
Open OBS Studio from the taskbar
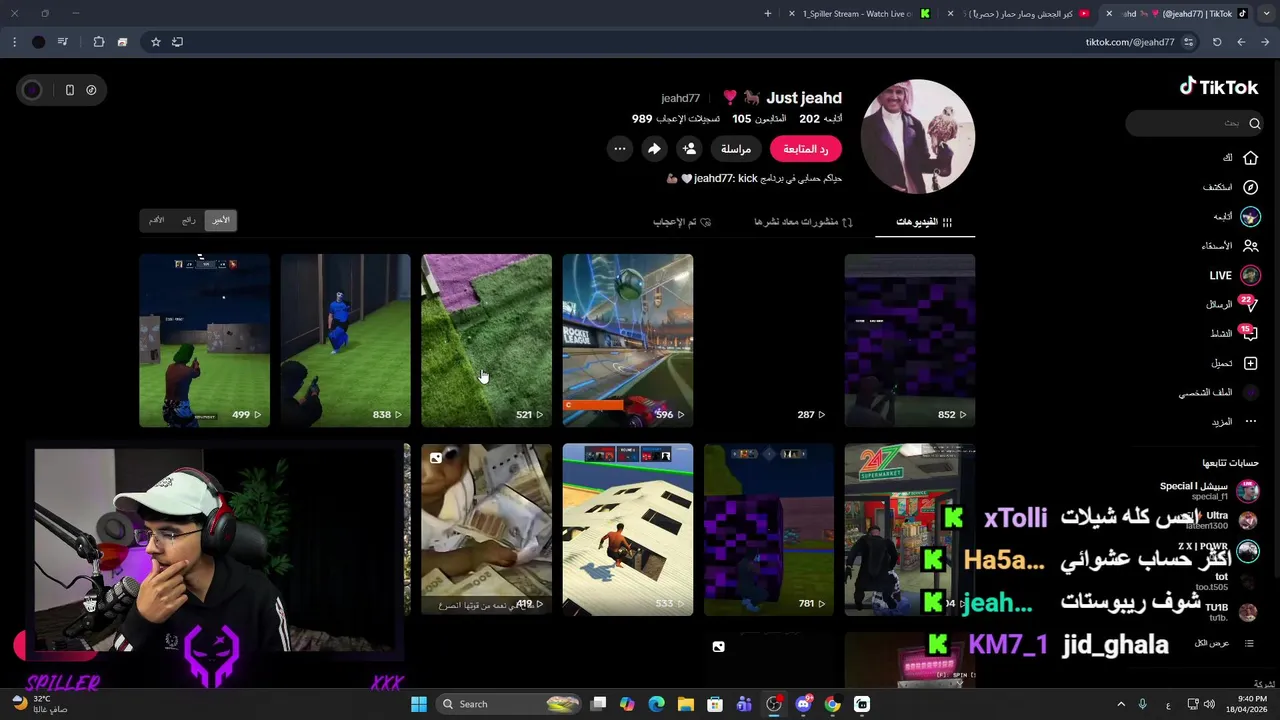pos(773,704)
